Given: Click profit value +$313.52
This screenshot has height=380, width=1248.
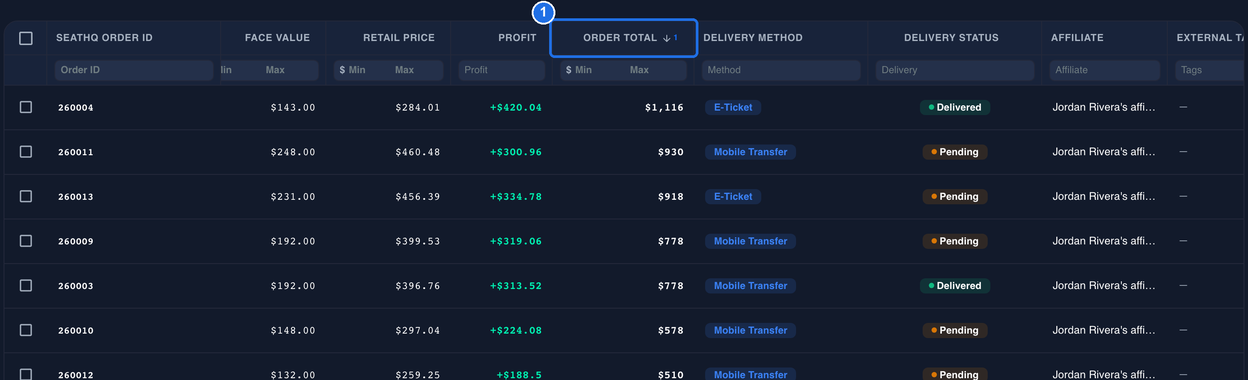Looking at the screenshot, I should click(x=516, y=286).
